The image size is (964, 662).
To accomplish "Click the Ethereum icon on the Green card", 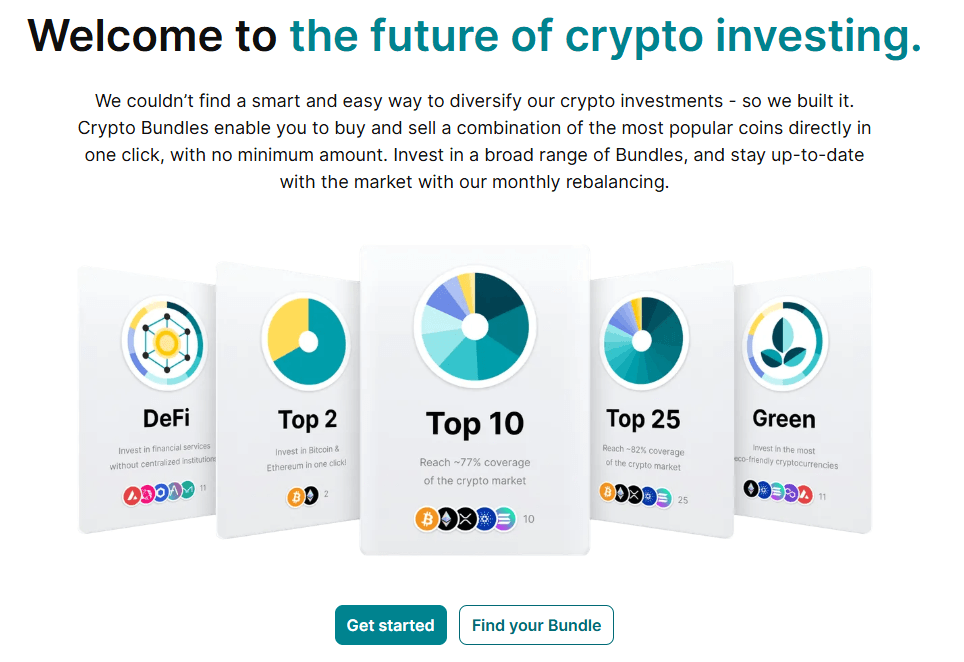I will pos(750,491).
